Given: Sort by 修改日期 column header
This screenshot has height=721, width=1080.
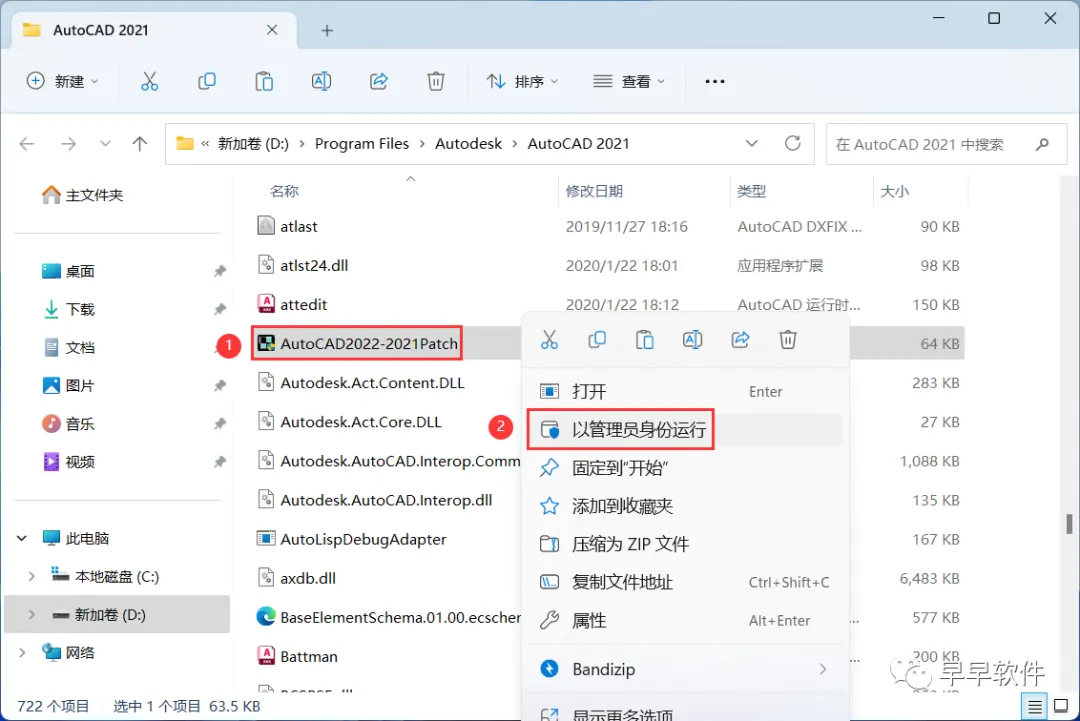Looking at the screenshot, I should tap(594, 191).
